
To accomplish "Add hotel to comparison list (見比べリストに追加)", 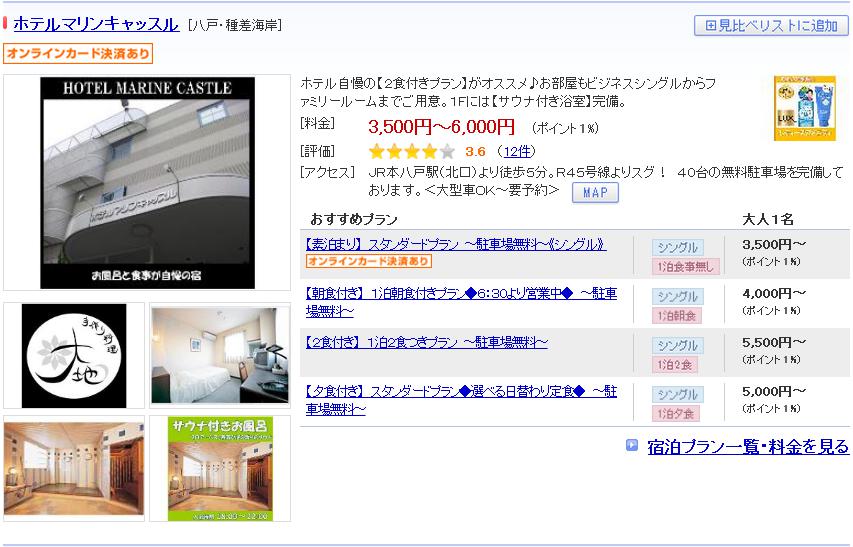I will click(x=771, y=26).
